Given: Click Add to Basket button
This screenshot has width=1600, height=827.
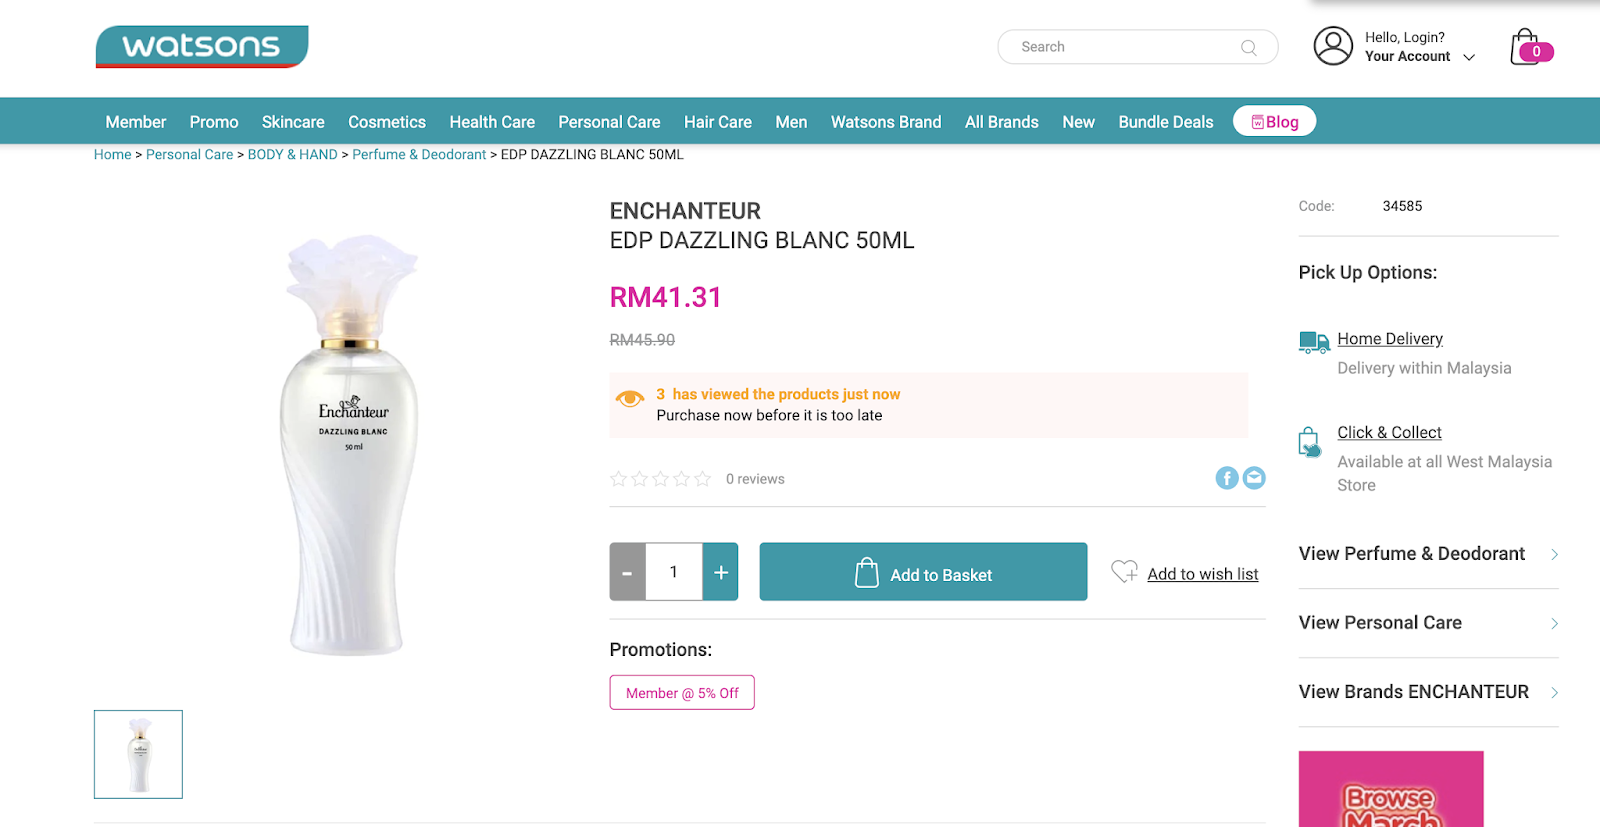Looking at the screenshot, I should pyautogui.click(x=923, y=572).
